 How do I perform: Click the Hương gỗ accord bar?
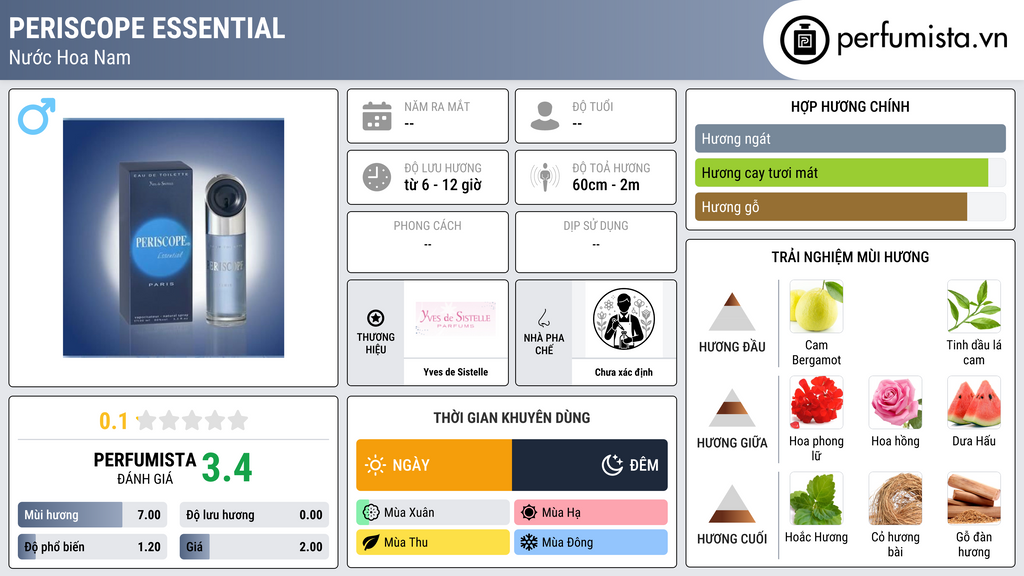(x=850, y=206)
